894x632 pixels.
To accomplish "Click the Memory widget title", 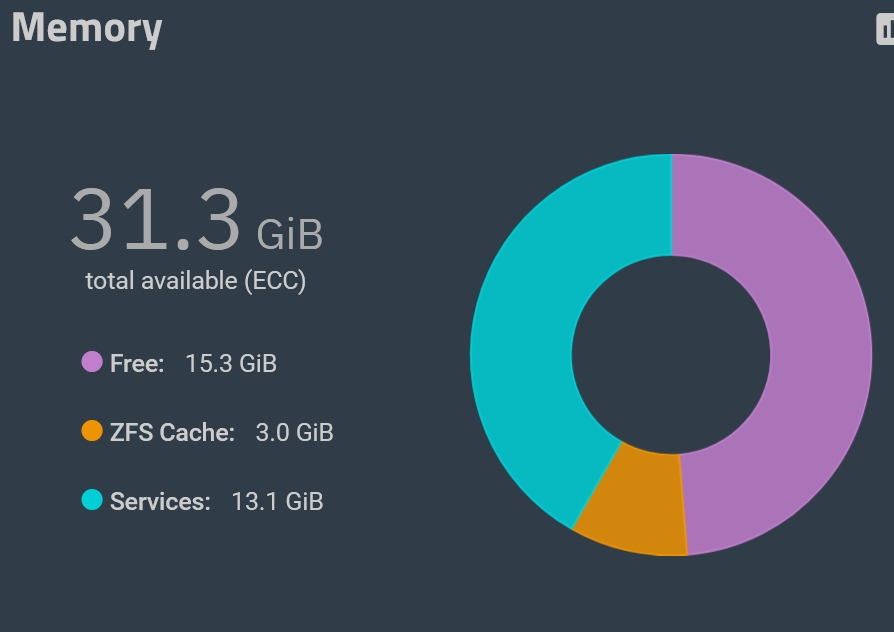I will click(87, 28).
